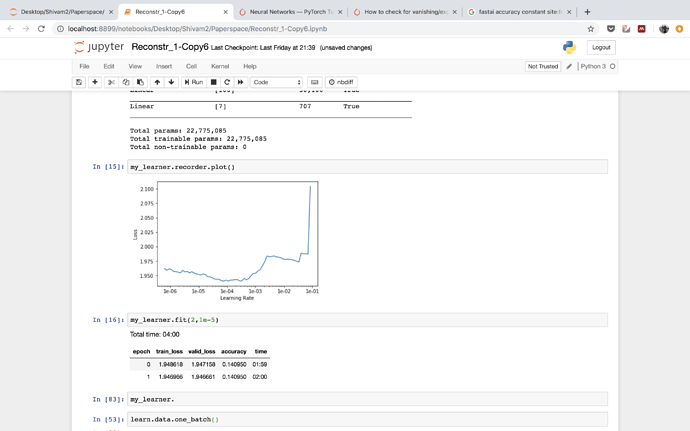Move the selected cell up
The height and width of the screenshot is (431, 690).
157,82
